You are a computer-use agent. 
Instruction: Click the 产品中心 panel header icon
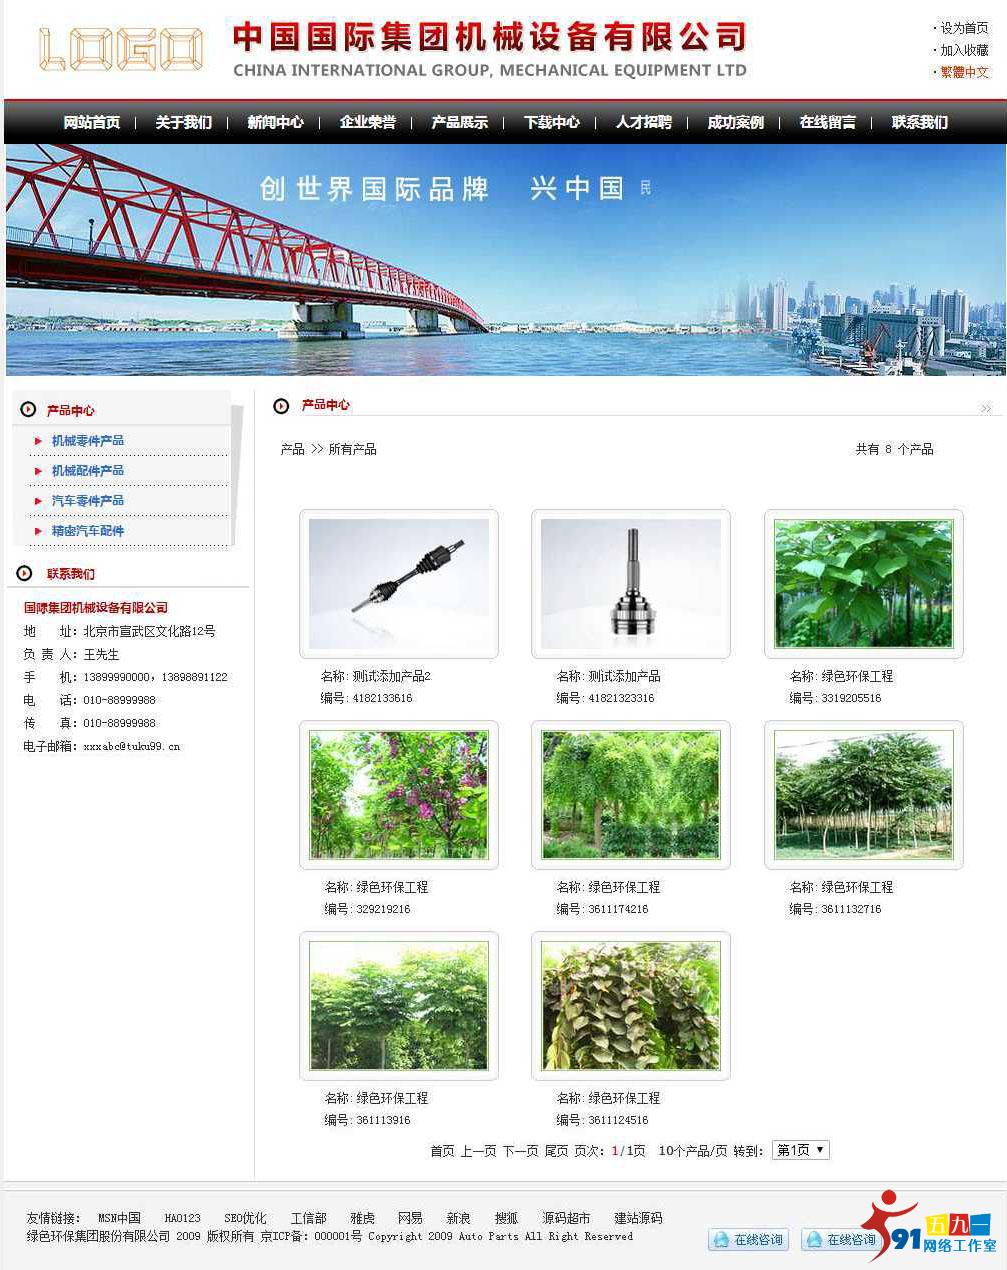click(x=27, y=410)
